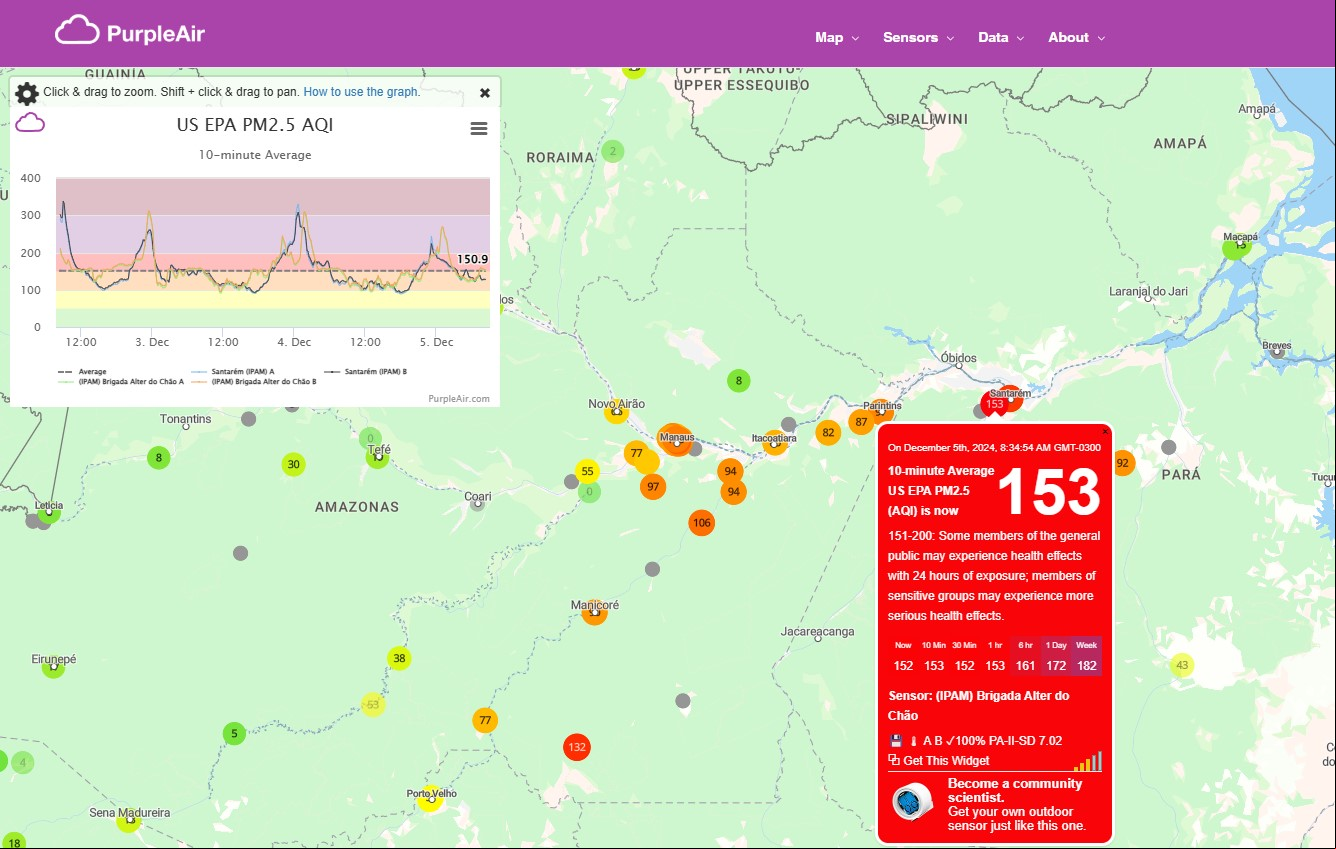Select the green marker showing 2 in Roraima
The image size is (1336, 849).
tap(613, 151)
